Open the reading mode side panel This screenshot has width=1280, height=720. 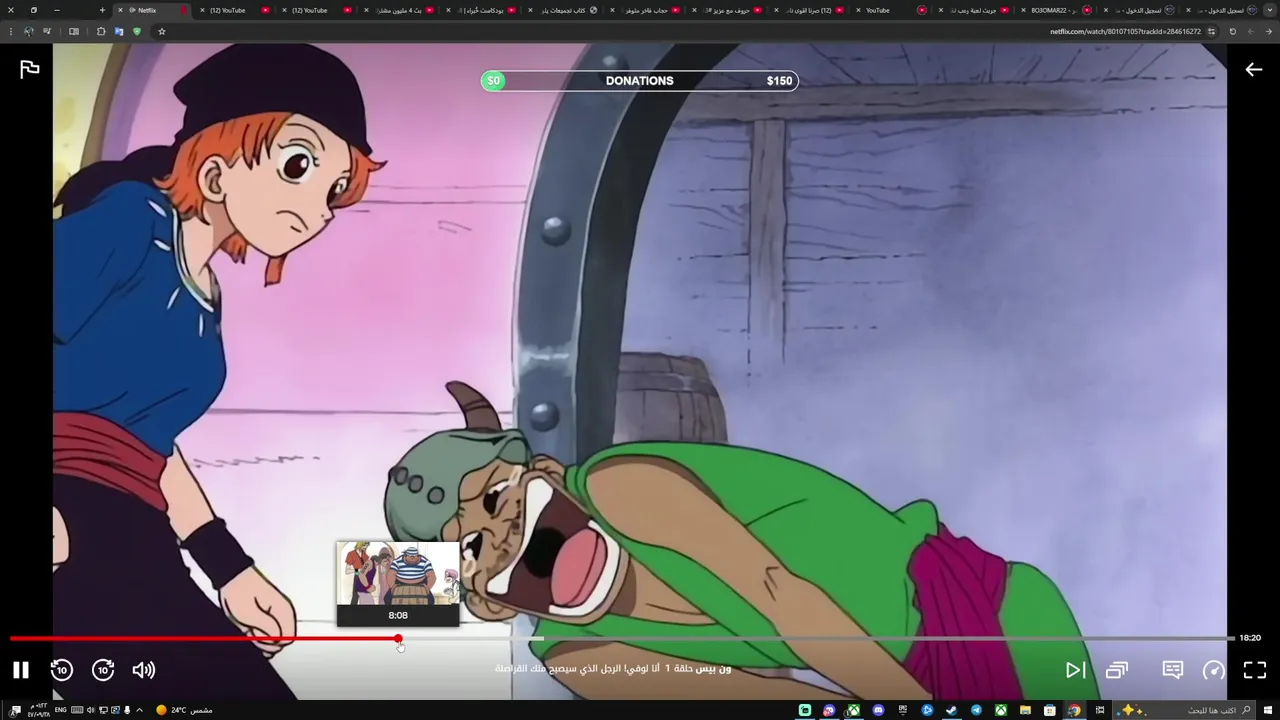point(73,31)
